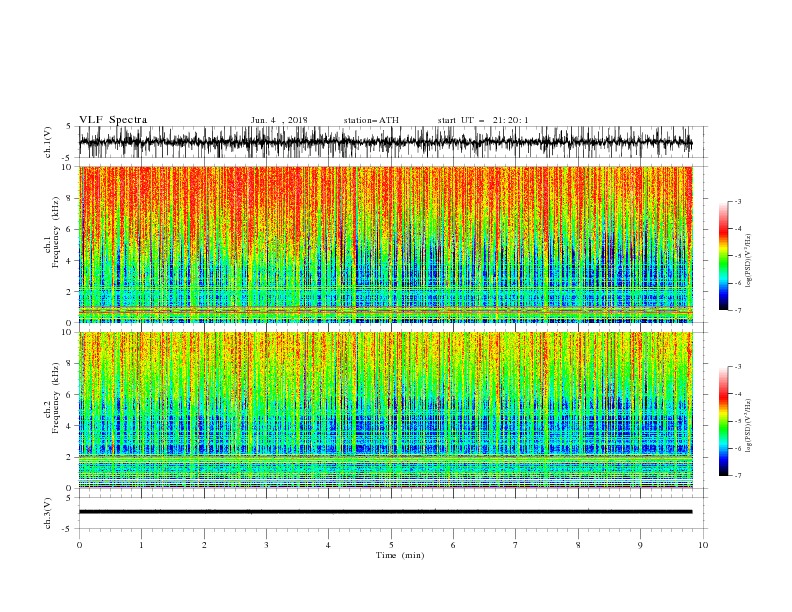Click the "-3" tick on ch.1 colorbar

coord(737,201)
